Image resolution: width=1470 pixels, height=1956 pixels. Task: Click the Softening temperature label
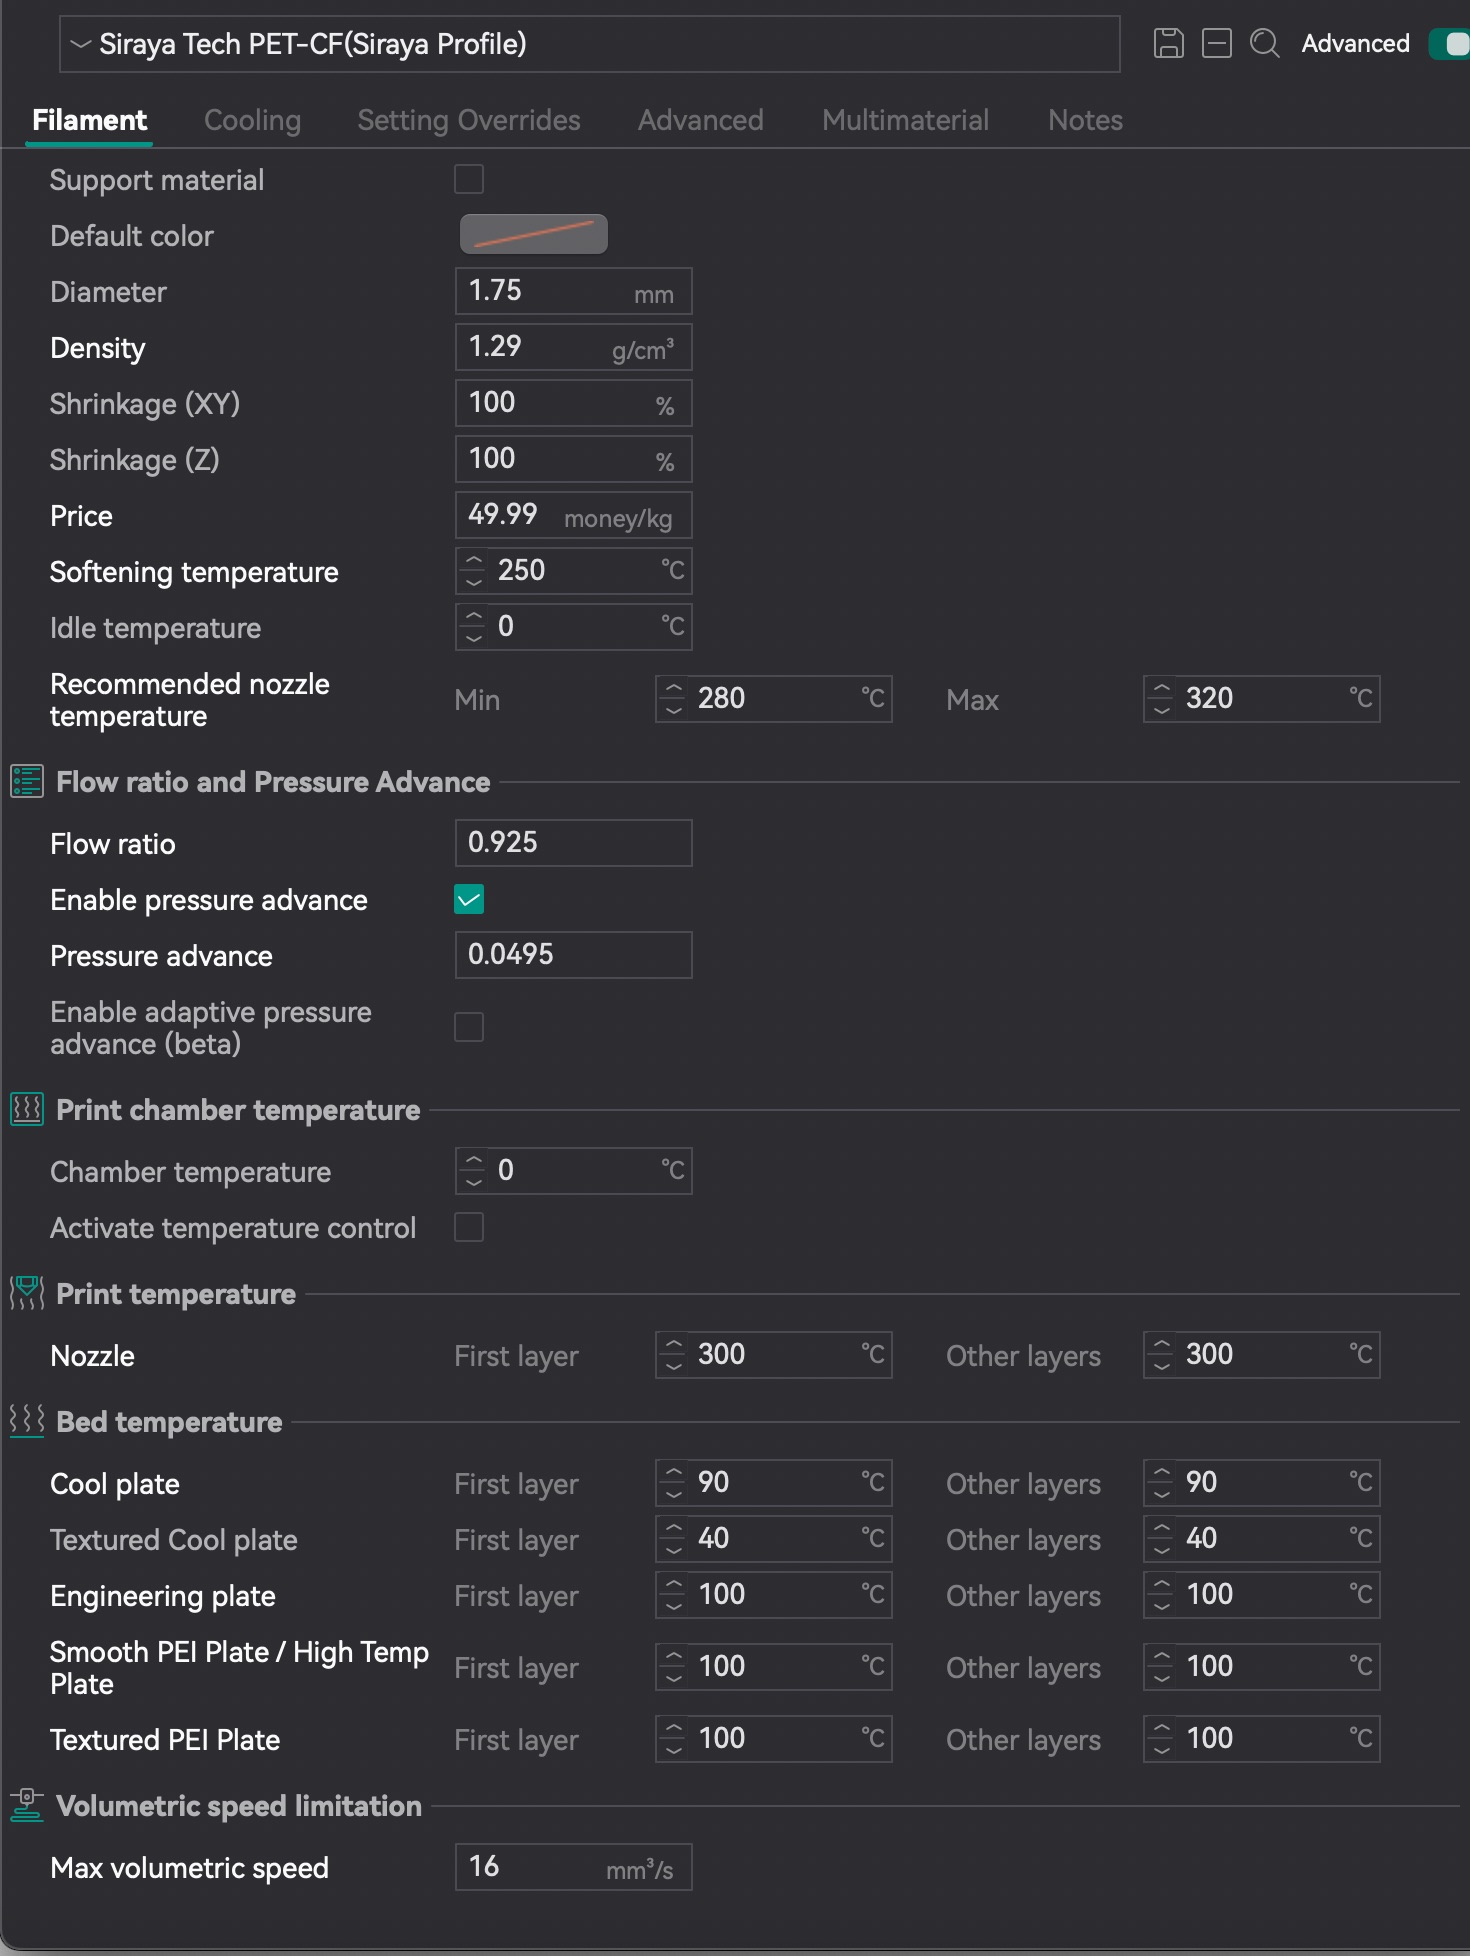click(194, 572)
